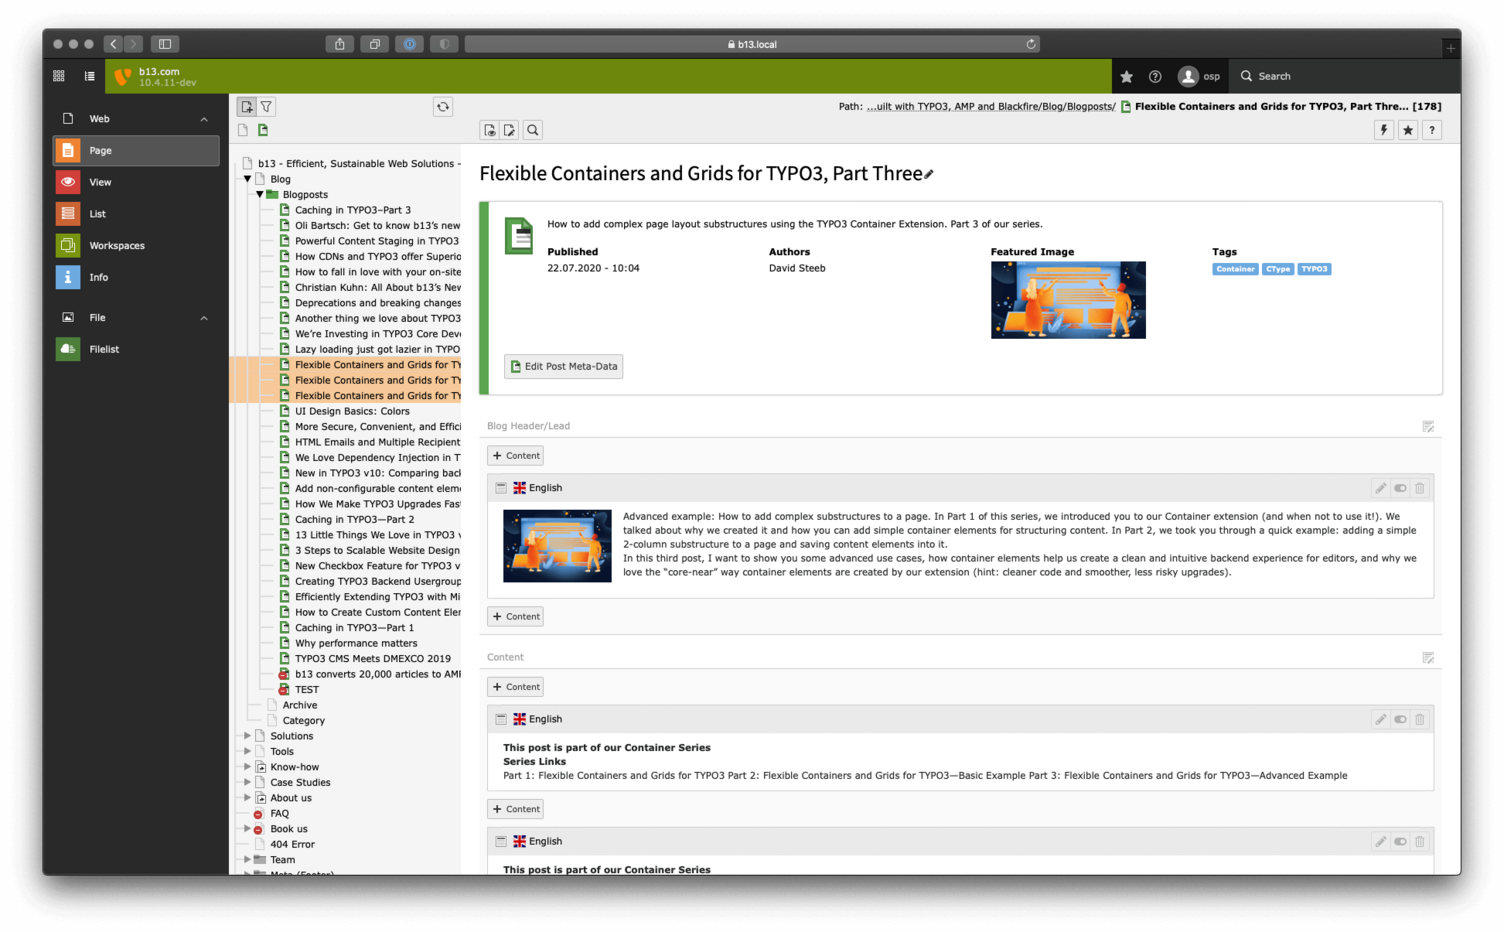The height and width of the screenshot is (932, 1504).
Task: Open the Container tag link under Tags
Action: point(1234,268)
